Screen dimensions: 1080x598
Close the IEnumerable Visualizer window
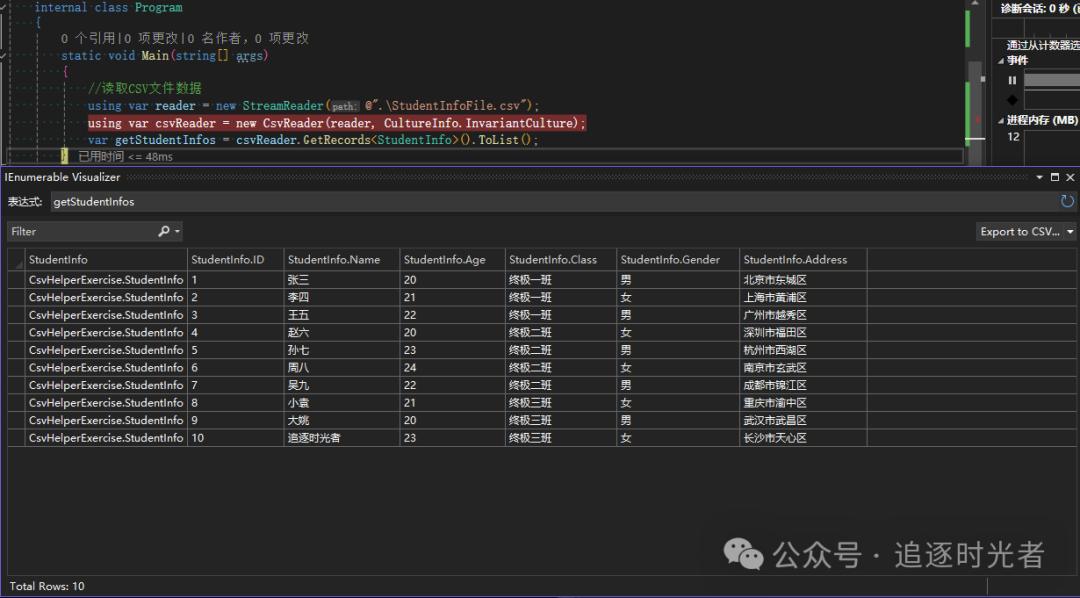[x=1070, y=177]
